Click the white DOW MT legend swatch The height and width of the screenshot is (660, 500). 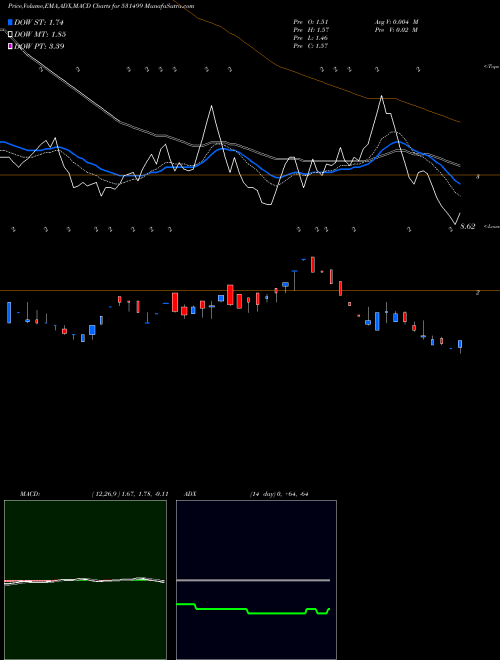[x=11, y=34]
